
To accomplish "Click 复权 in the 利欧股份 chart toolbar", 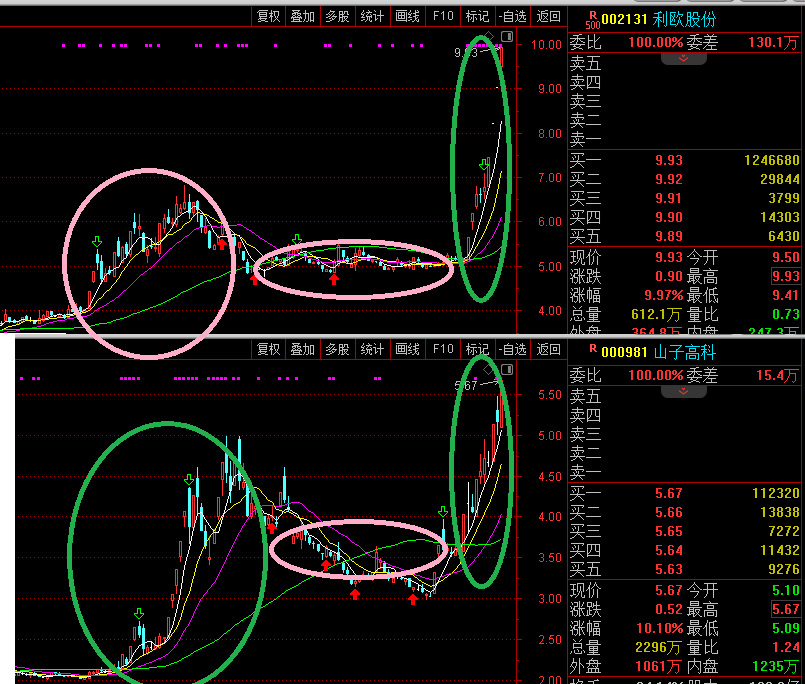I will click(269, 16).
